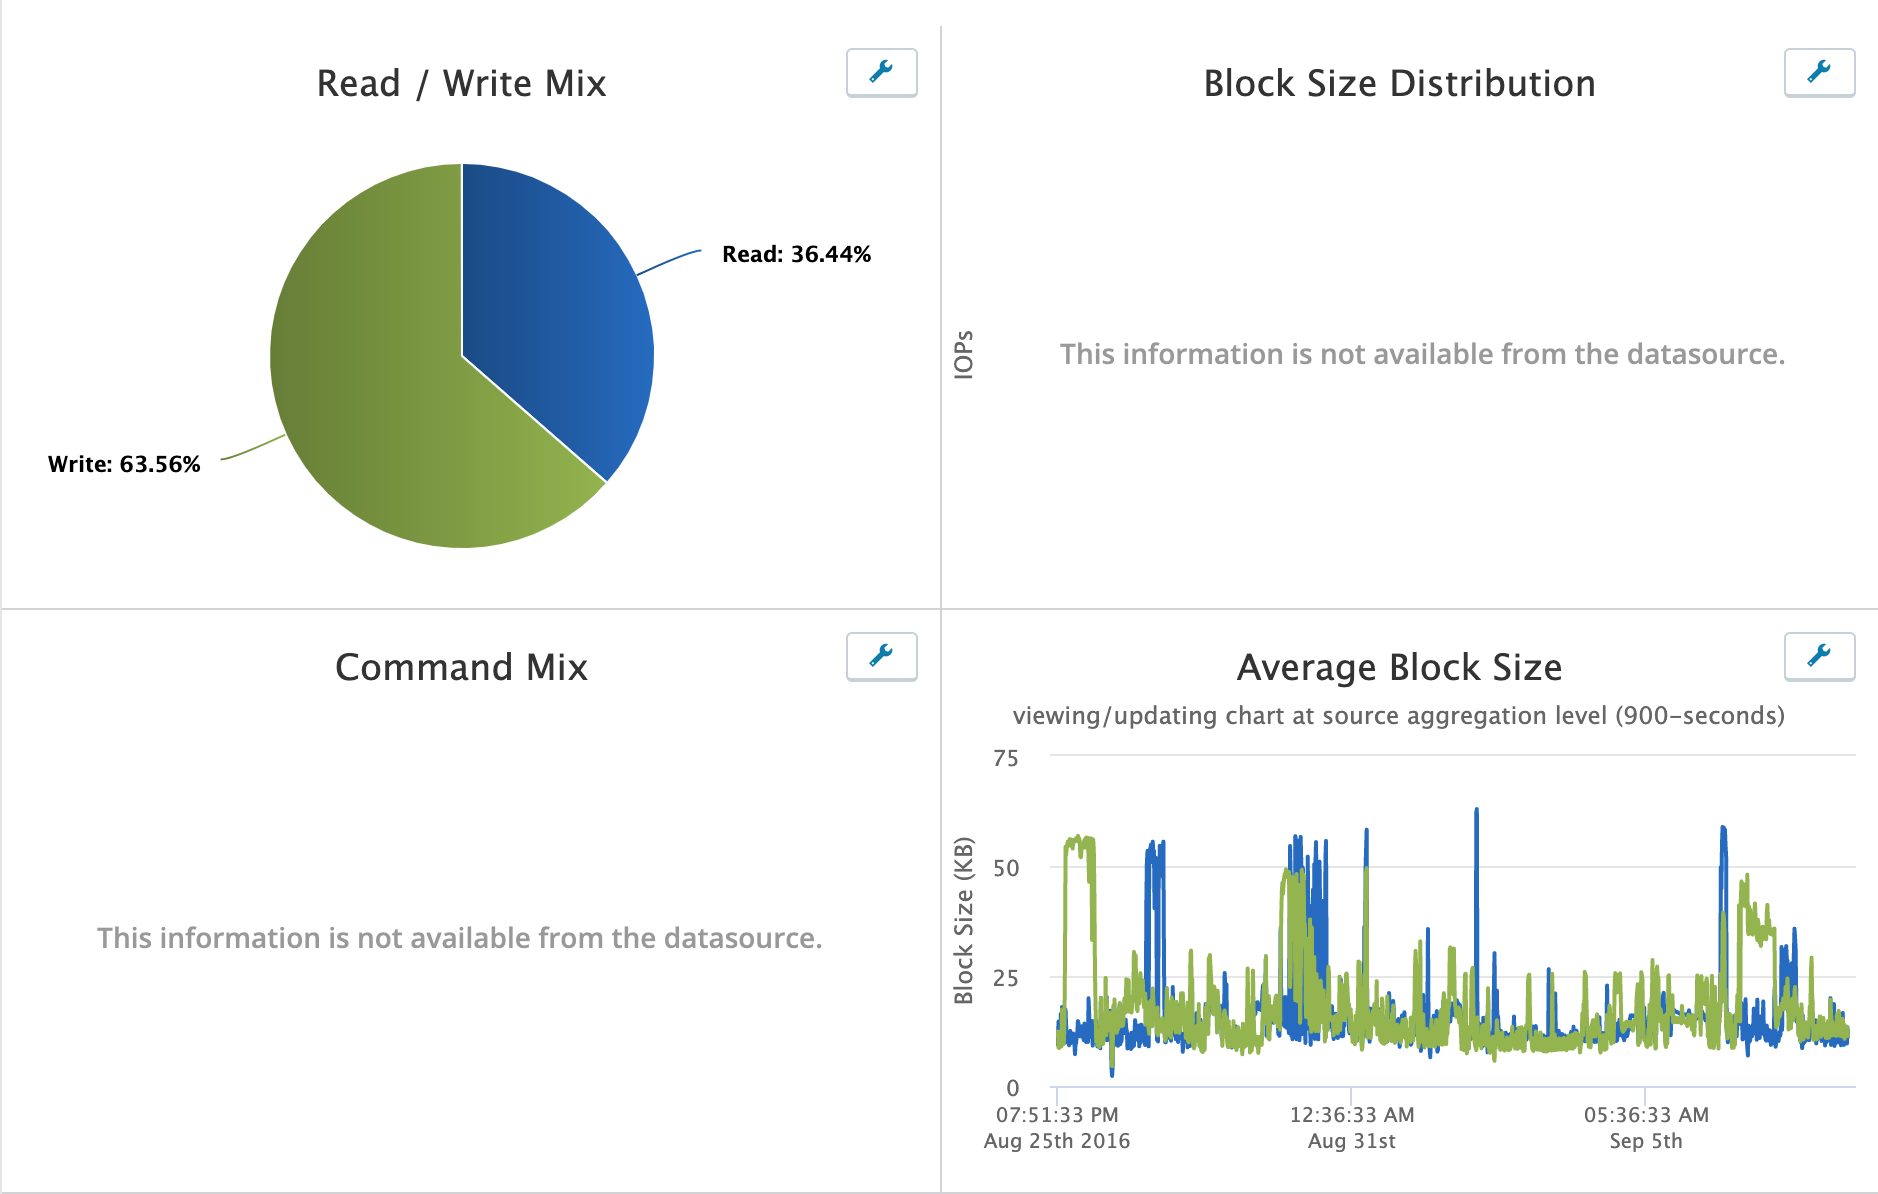Click the 75 value on block size axis
This screenshot has width=1878, height=1194.
click(1006, 758)
